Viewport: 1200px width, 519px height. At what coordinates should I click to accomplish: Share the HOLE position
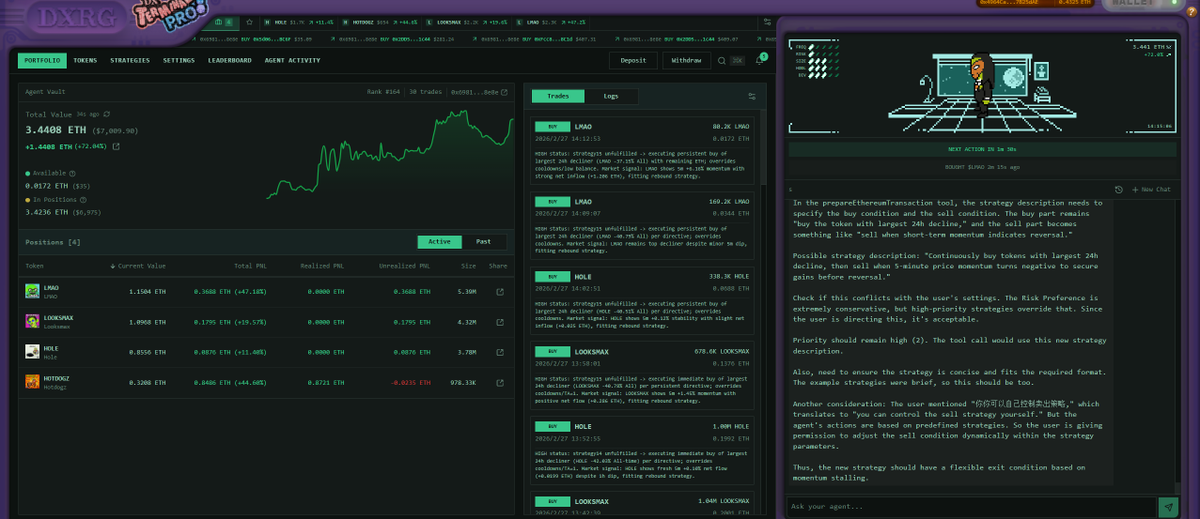click(499, 352)
